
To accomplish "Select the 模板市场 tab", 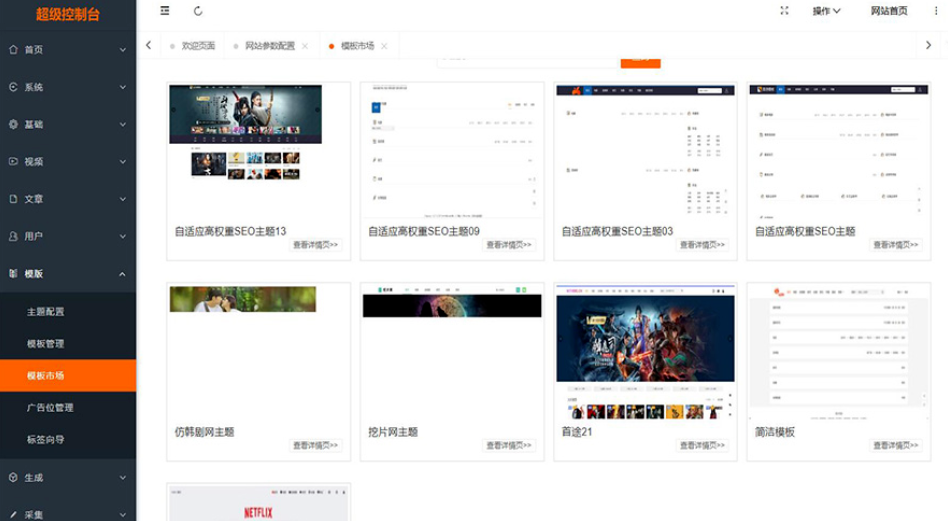I will [357, 46].
